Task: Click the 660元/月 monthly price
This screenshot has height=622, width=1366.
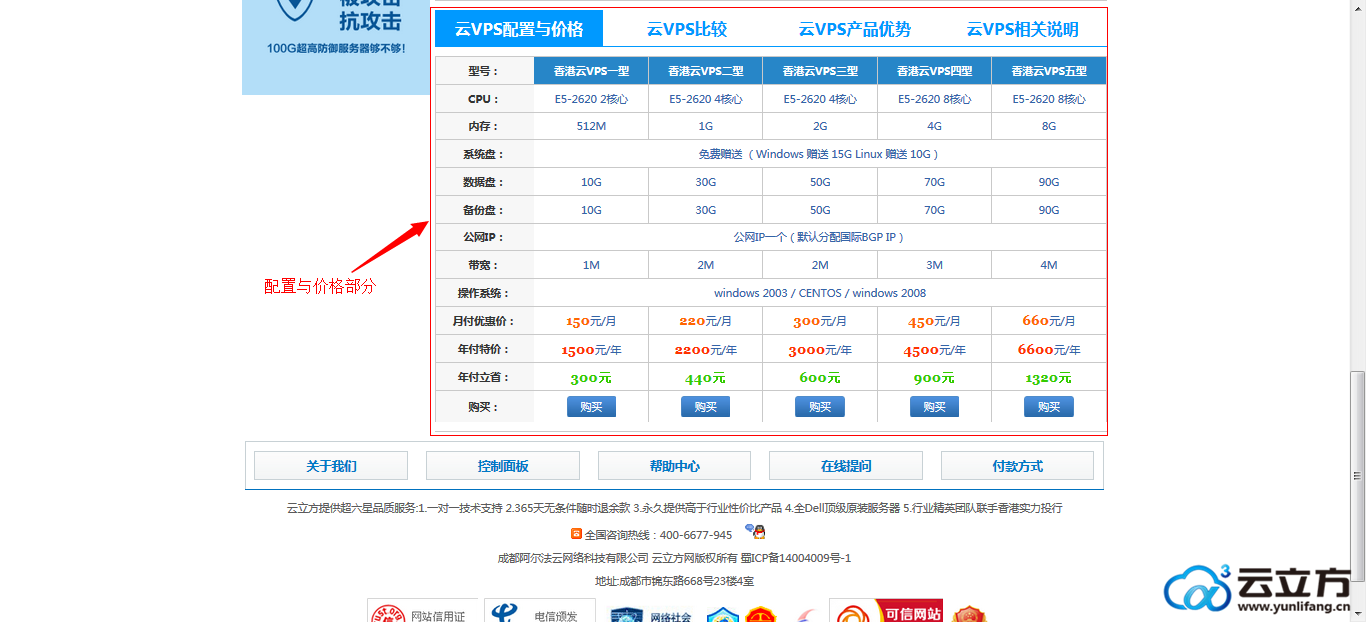Action: pyautogui.click(x=1049, y=321)
